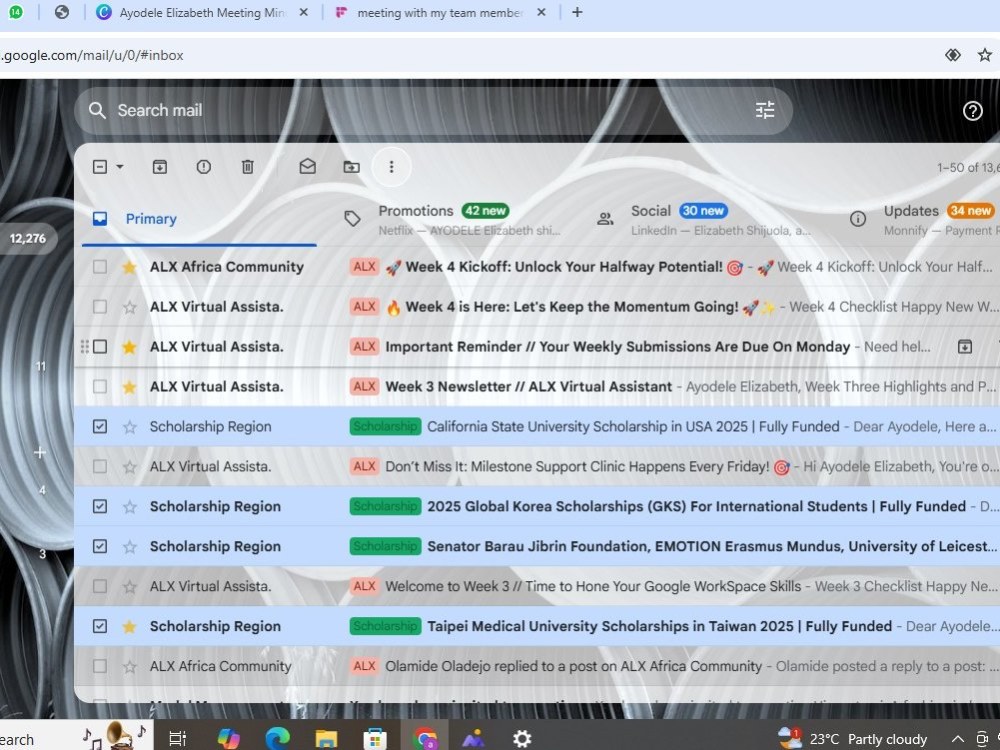Image resolution: width=1000 pixels, height=750 pixels.
Task: Close the meeting with my team member tab
Action: (541, 12)
